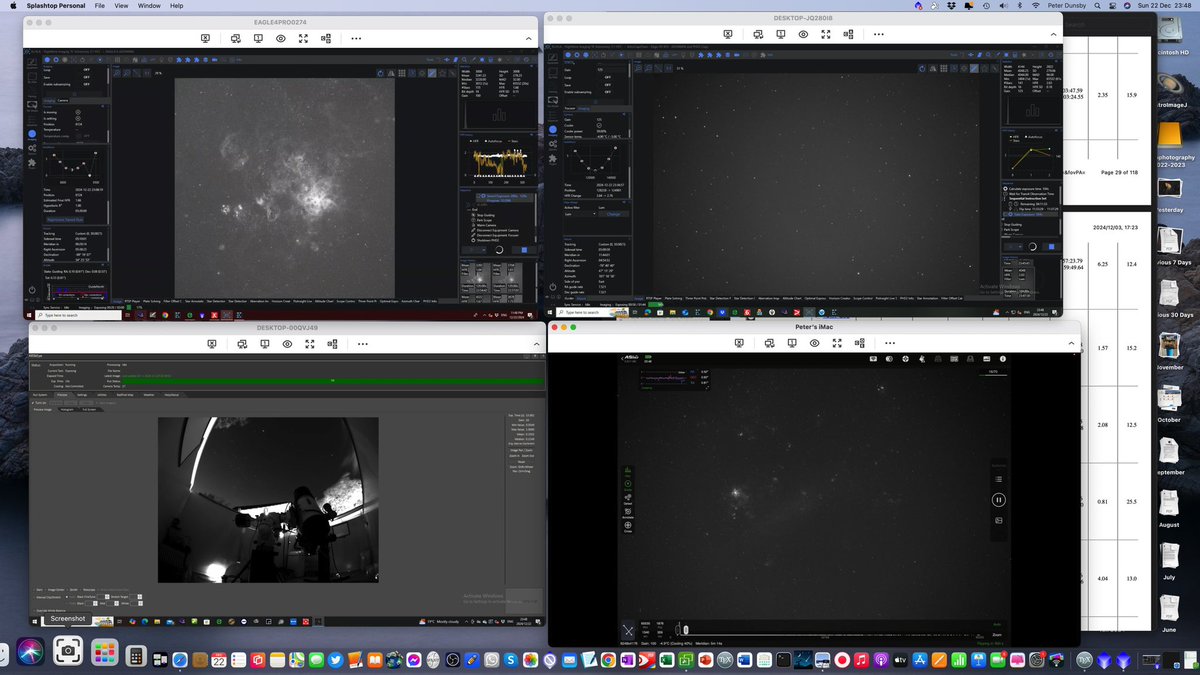Open the three-dot menu on the DESKTOP-00QVJ49 toolbar
This screenshot has width=1200, height=675.
[x=363, y=343]
